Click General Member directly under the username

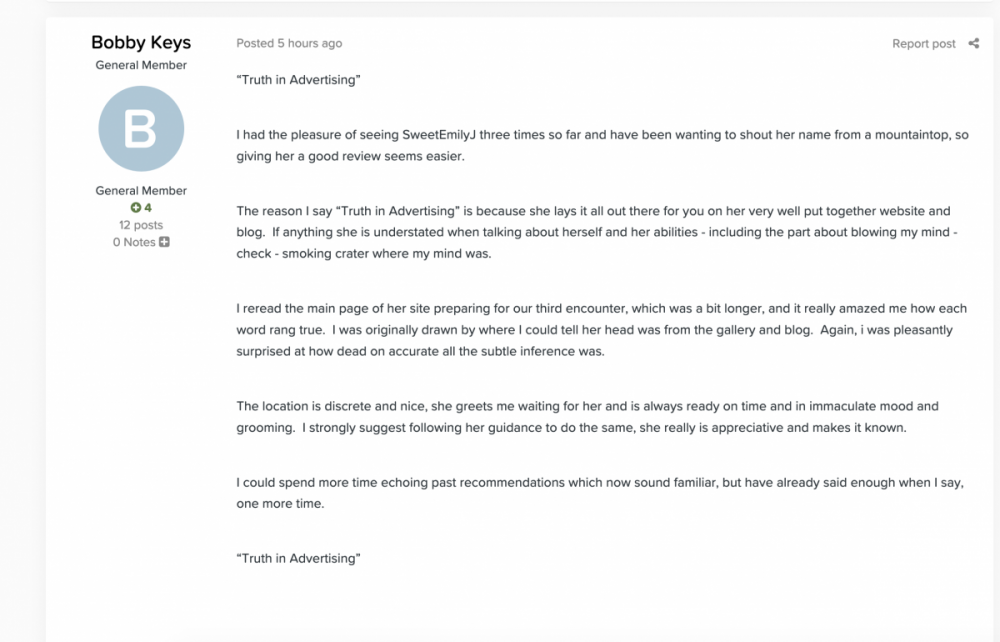coord(141,65)
